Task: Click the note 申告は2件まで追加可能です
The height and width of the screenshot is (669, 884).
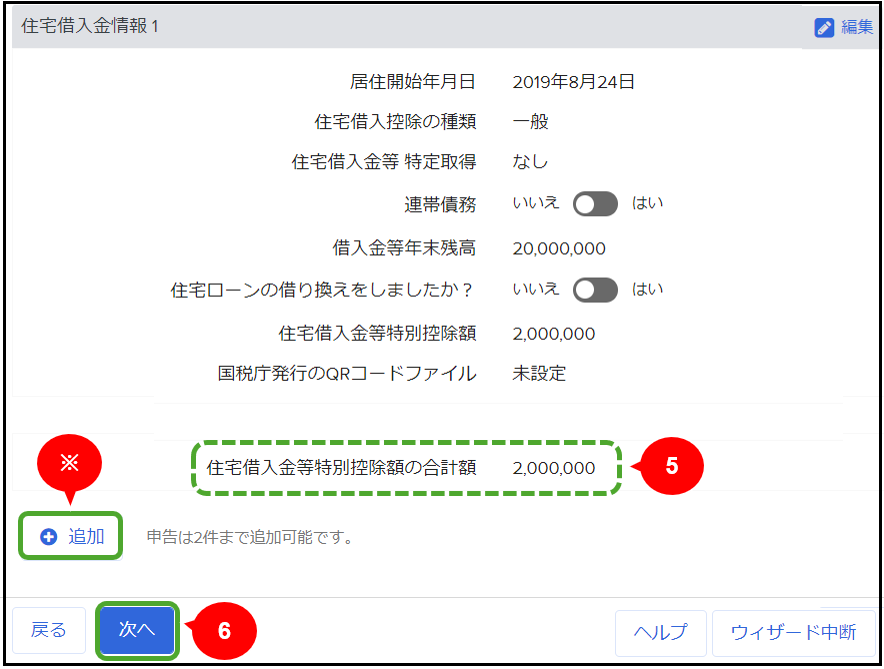Action: (x=250, y=537)
